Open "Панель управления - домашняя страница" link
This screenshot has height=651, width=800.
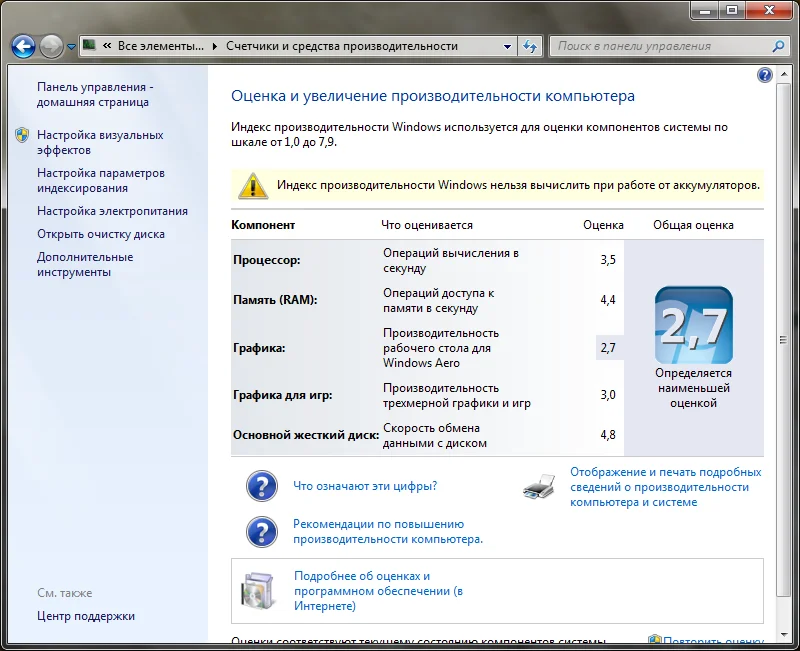click(95, 94)
